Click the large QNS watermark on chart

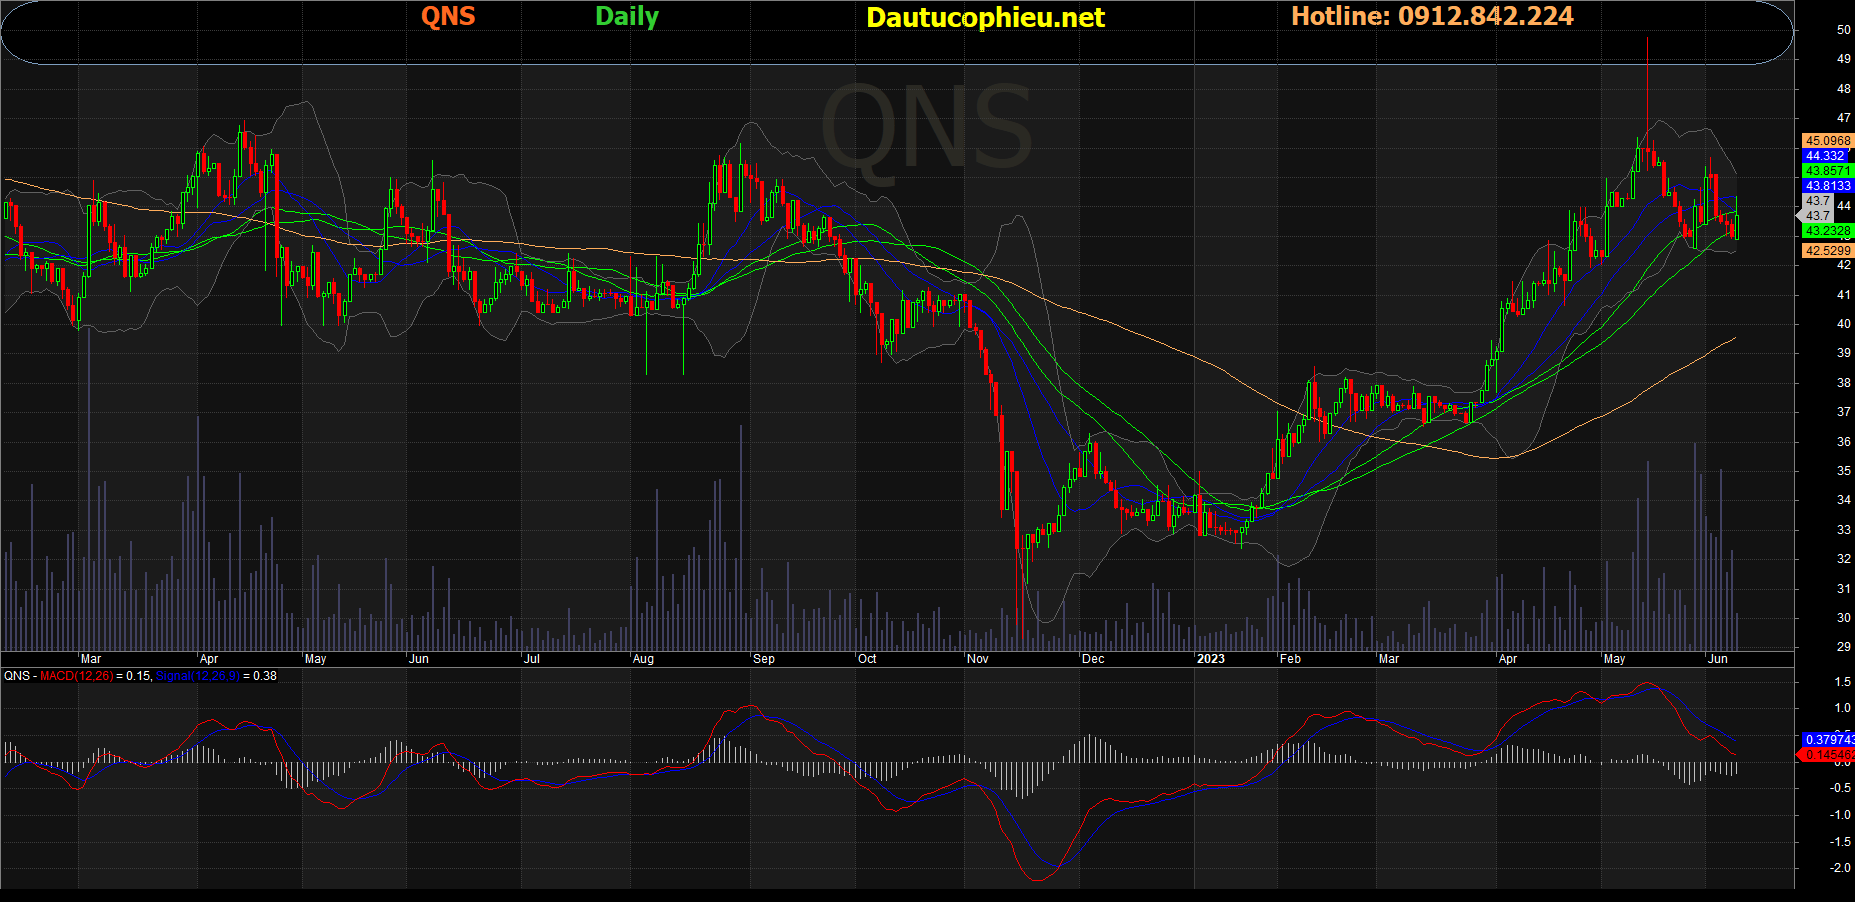point(926,130)
